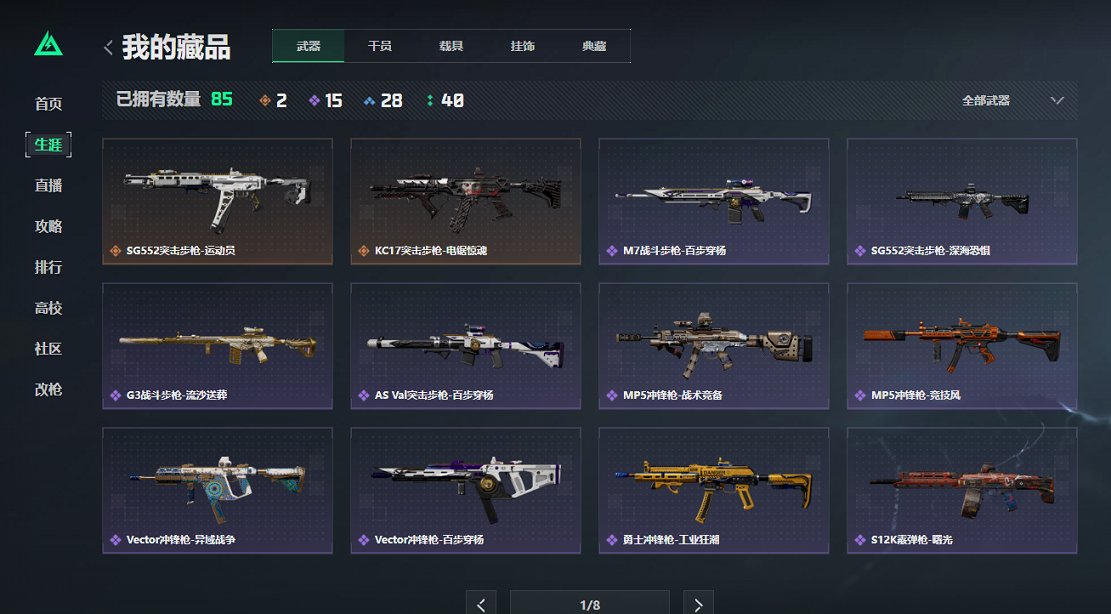The width and height of the screenshot is (1111, 614).
Task: Go to previous page arrow
Action: [x=481, y=604]
